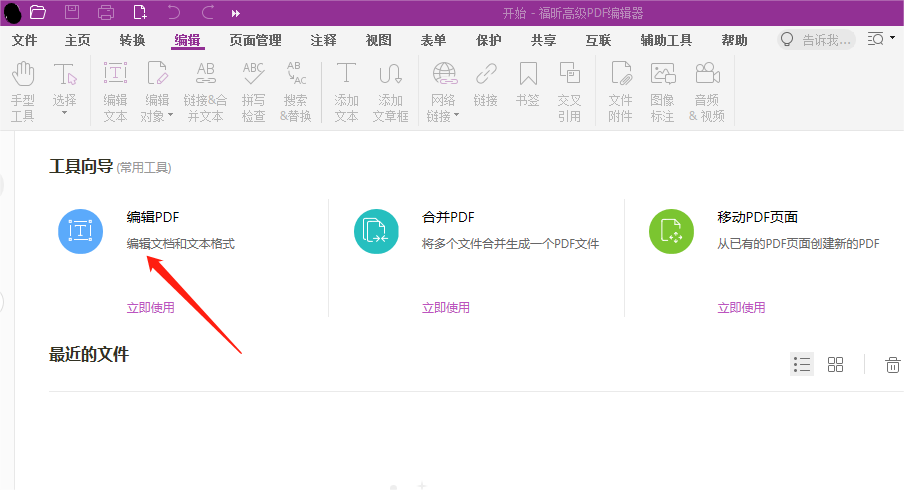
Task: Switch to Home (主页) tab
Action: [78, 40]
